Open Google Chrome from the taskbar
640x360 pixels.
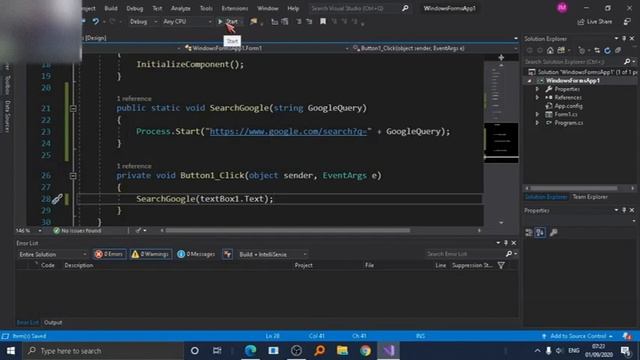coord(365,351)
